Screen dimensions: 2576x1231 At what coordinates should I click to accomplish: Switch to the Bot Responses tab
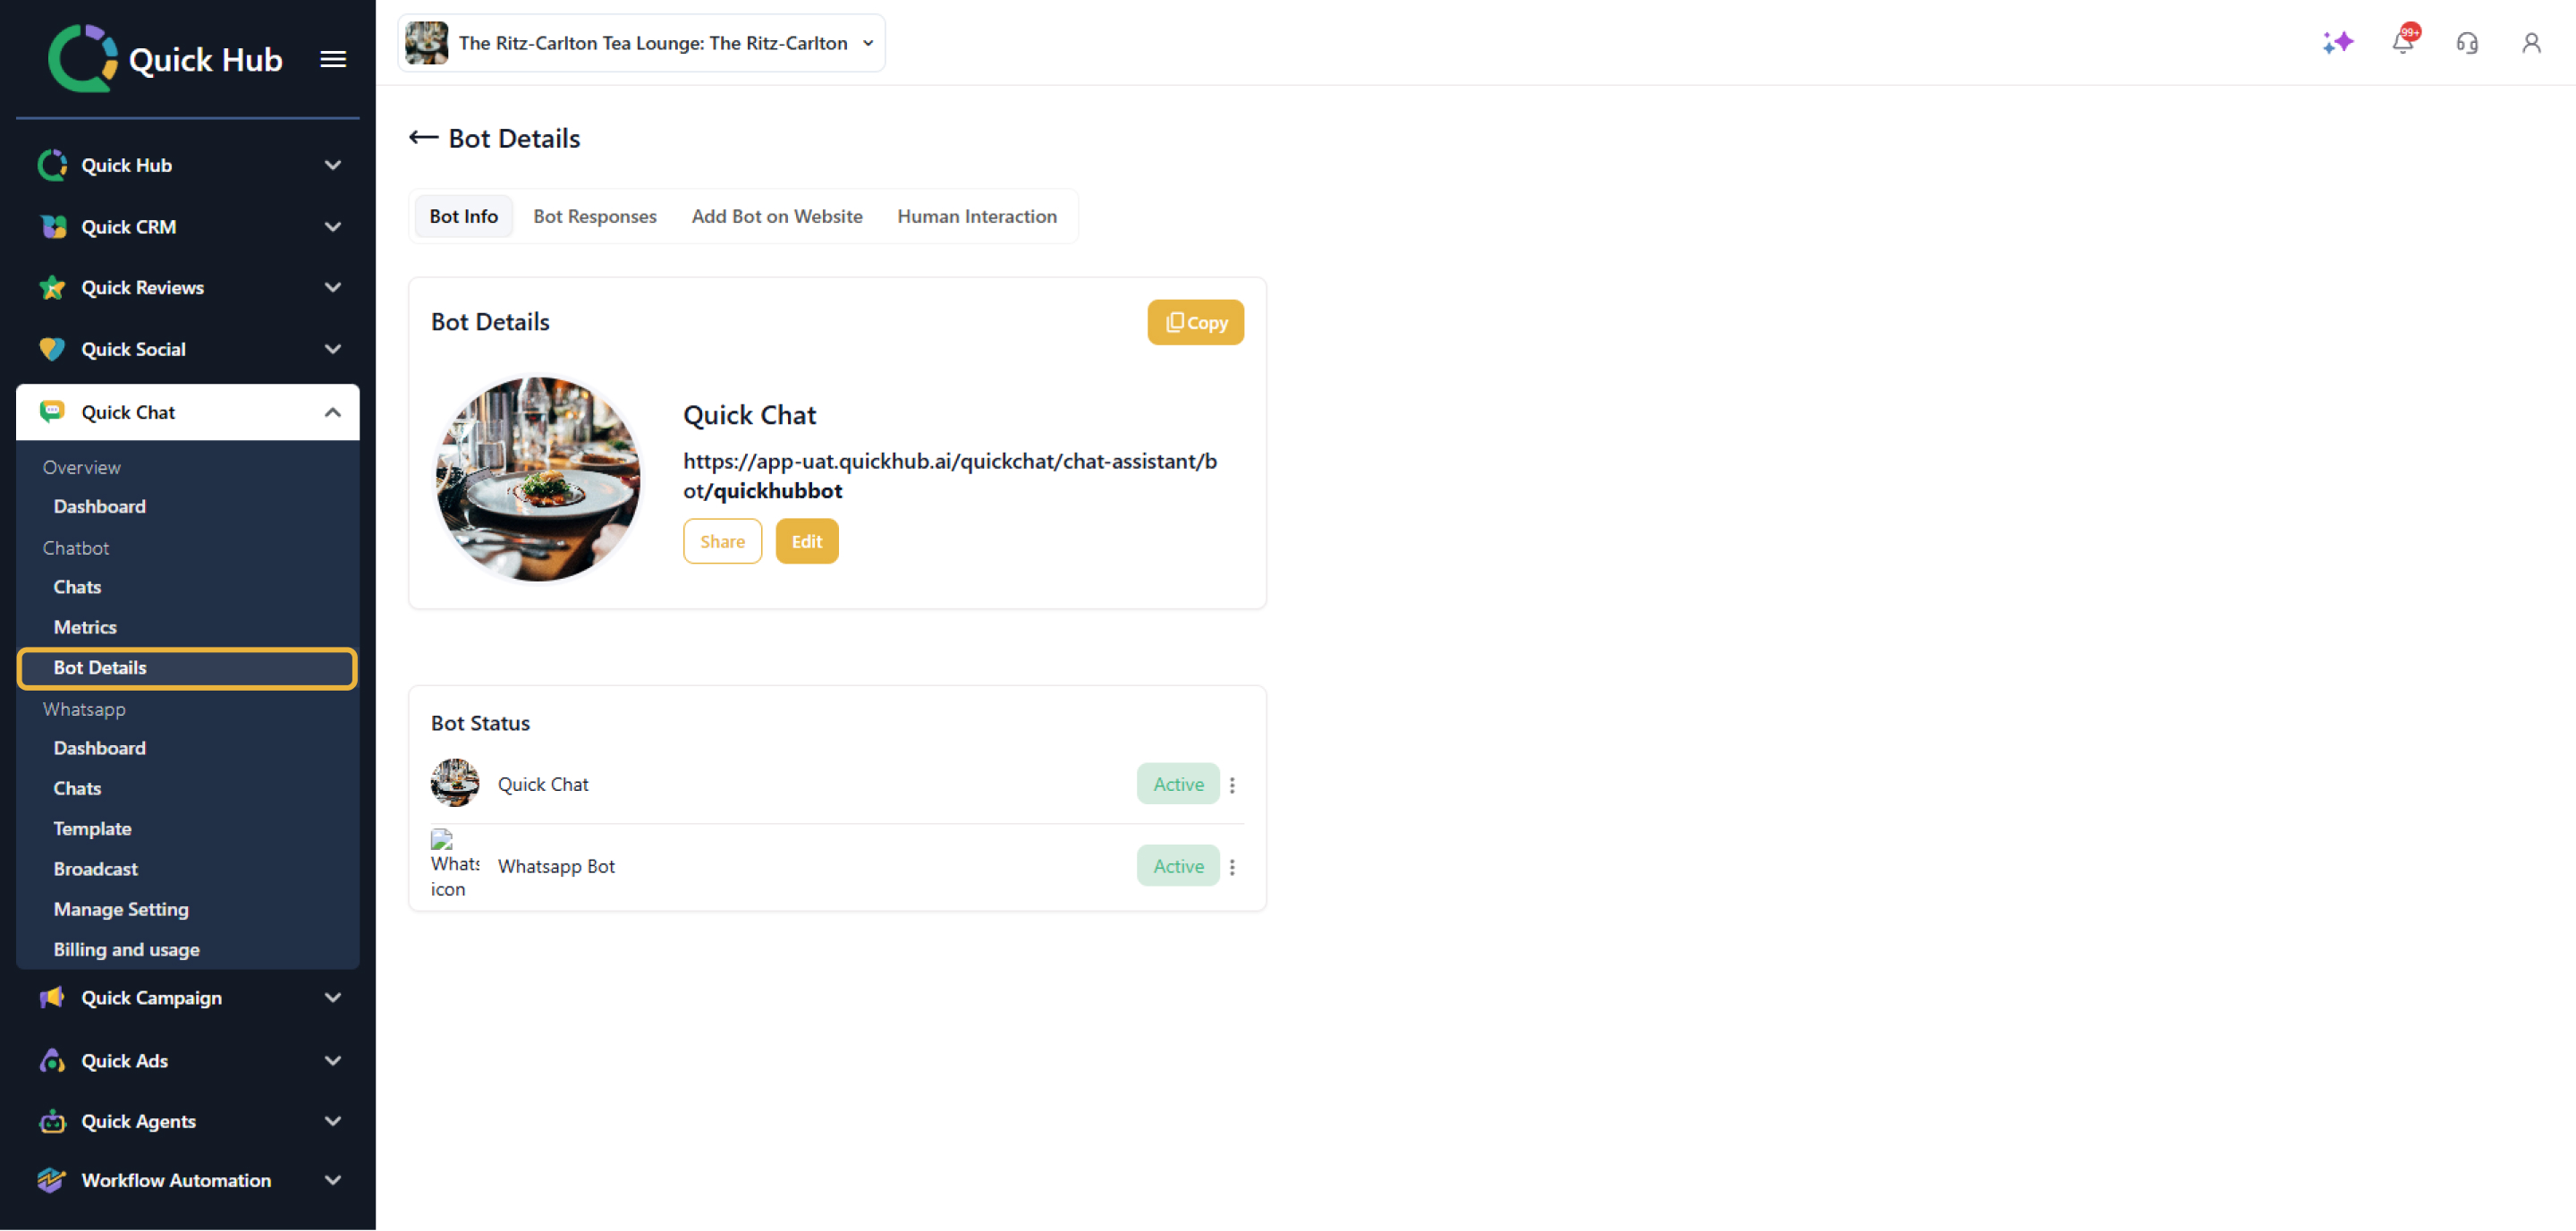point(594,216)
